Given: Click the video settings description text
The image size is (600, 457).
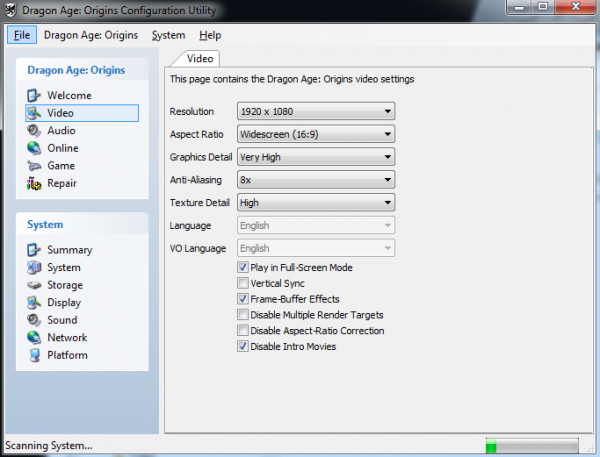Looking at the screenshot, I should tap(292, 79).
